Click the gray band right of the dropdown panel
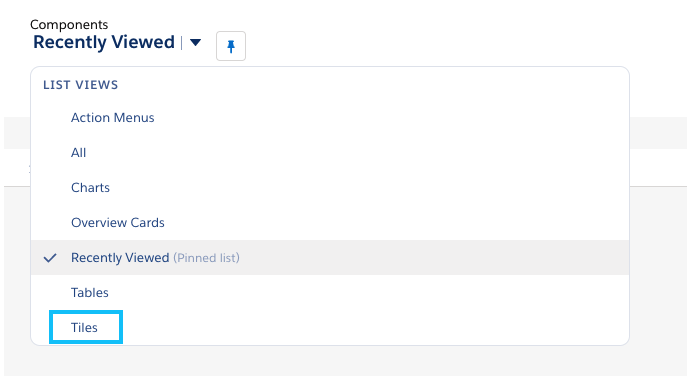687x376 pixels. pyautogui.click(x=658, y=133)
